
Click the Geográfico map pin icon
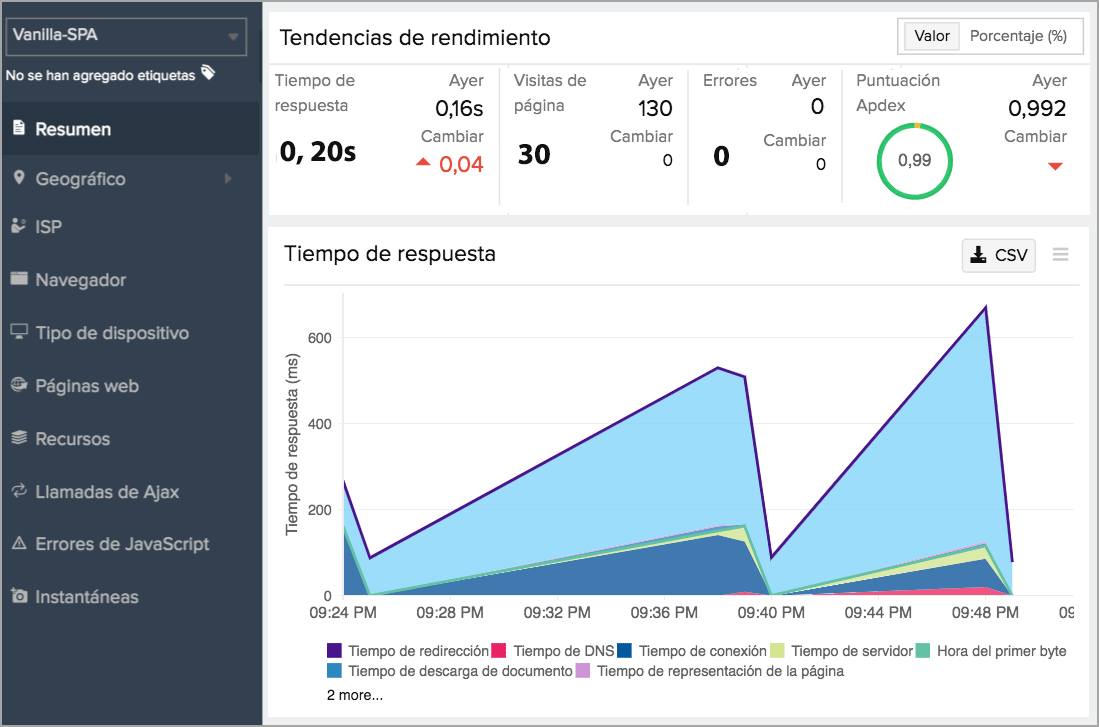[19, 177]
